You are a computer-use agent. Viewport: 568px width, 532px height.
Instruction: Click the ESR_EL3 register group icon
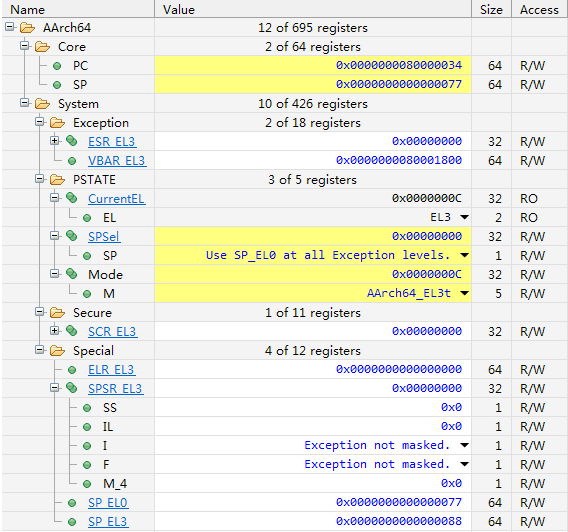[72, 141]
